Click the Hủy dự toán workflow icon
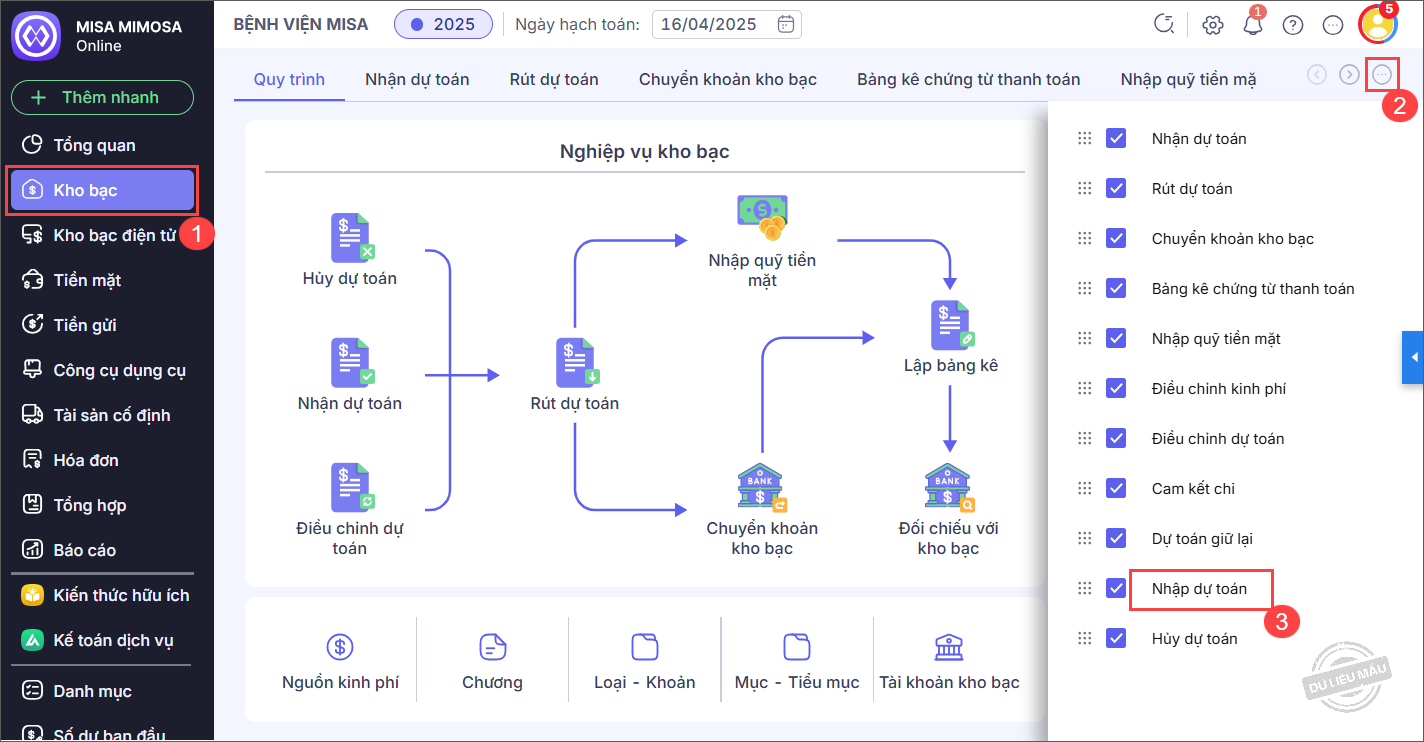Image resolution: width=1424 pixels, height=742 pixels. point(351,238)
